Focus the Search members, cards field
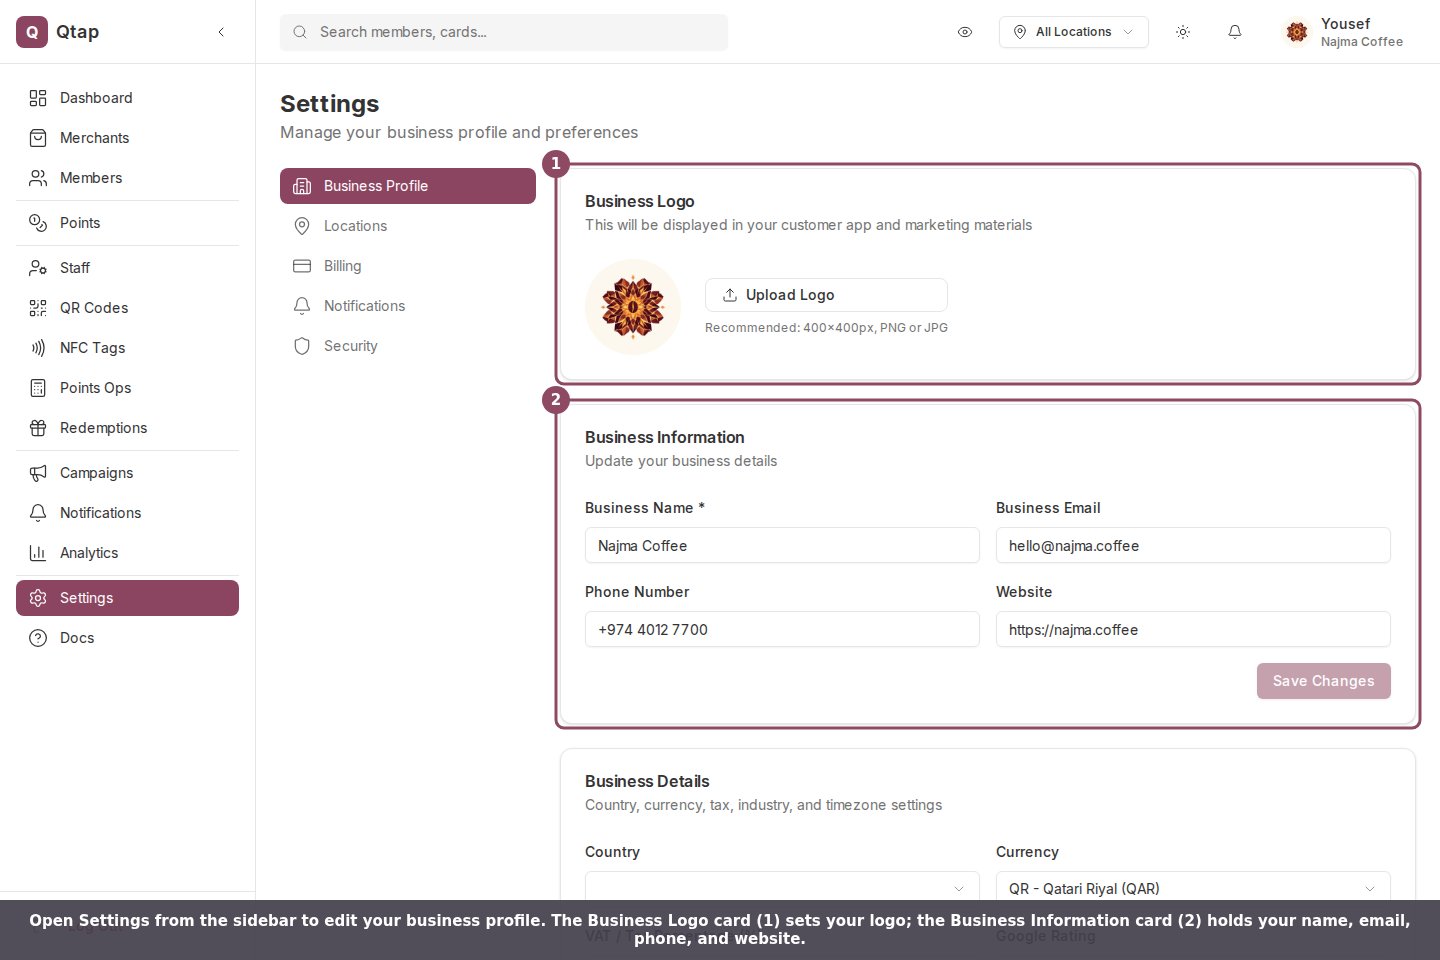This screenshot has height=960, width=1440. 504,32
